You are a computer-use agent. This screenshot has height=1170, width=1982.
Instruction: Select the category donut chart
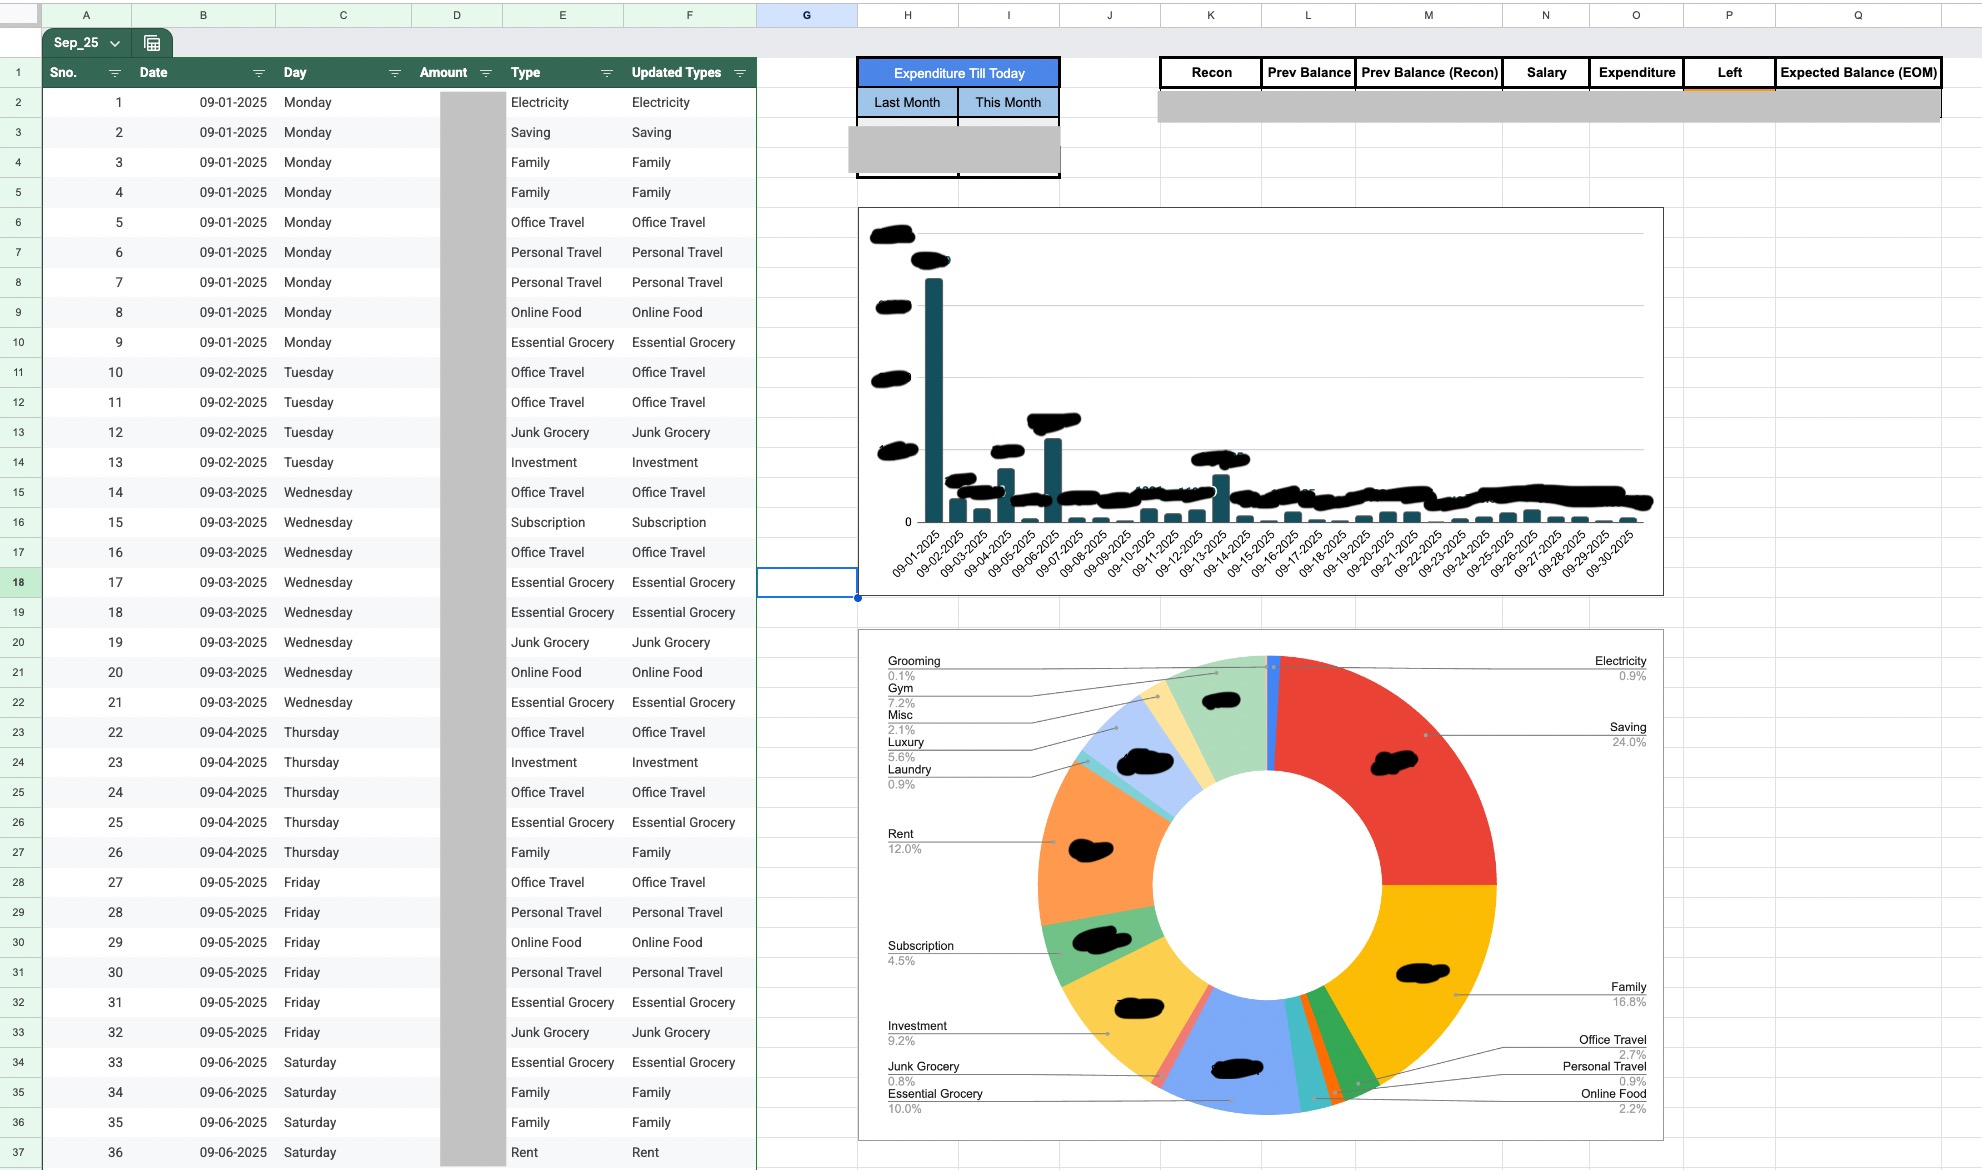(1260, 885)
